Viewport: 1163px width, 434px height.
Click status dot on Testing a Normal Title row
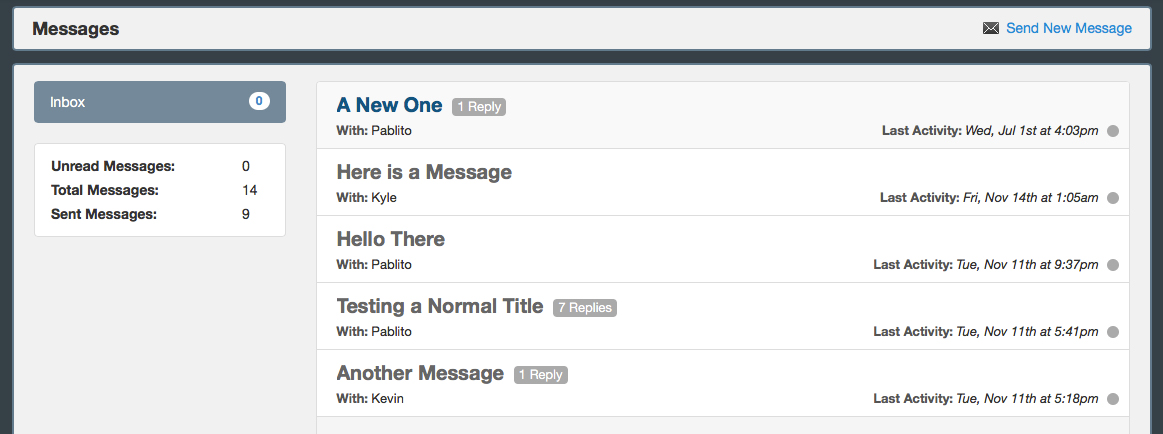point(1113,332)
